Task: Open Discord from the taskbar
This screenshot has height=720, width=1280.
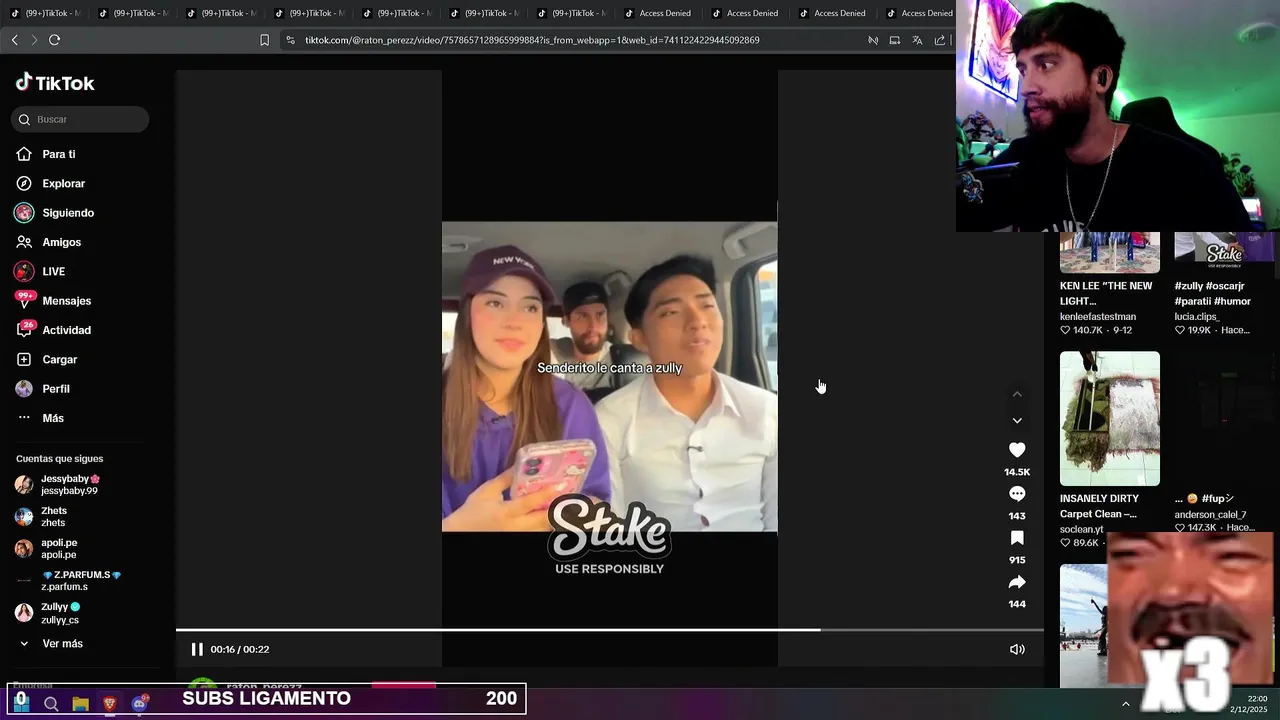Action: coord(140,704)
